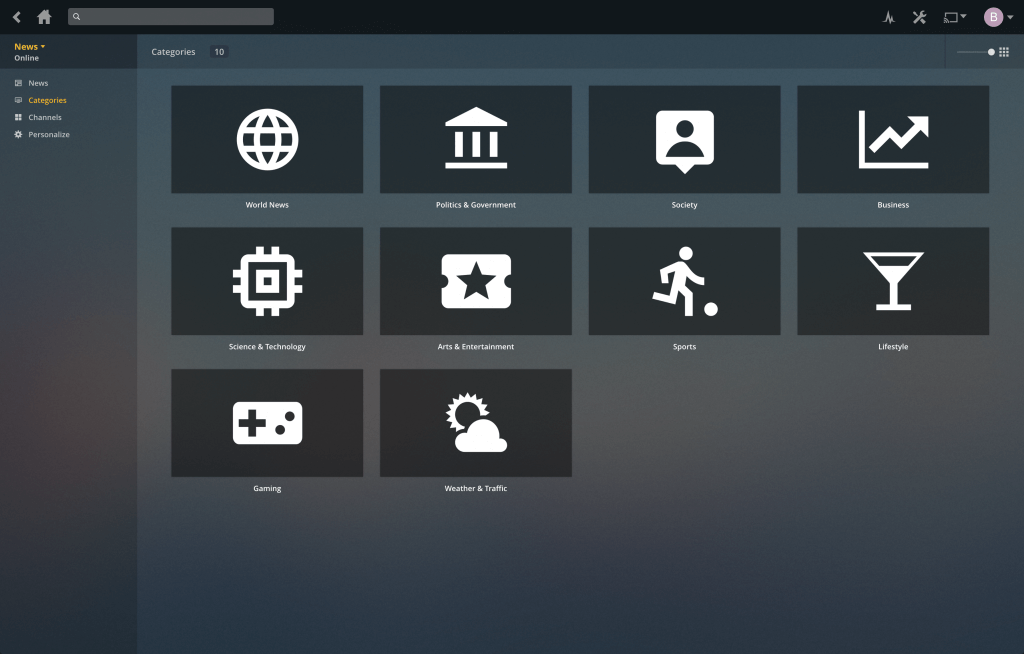
Task: Open the Sports soccer player tile
Action: [x=684, y=281]
